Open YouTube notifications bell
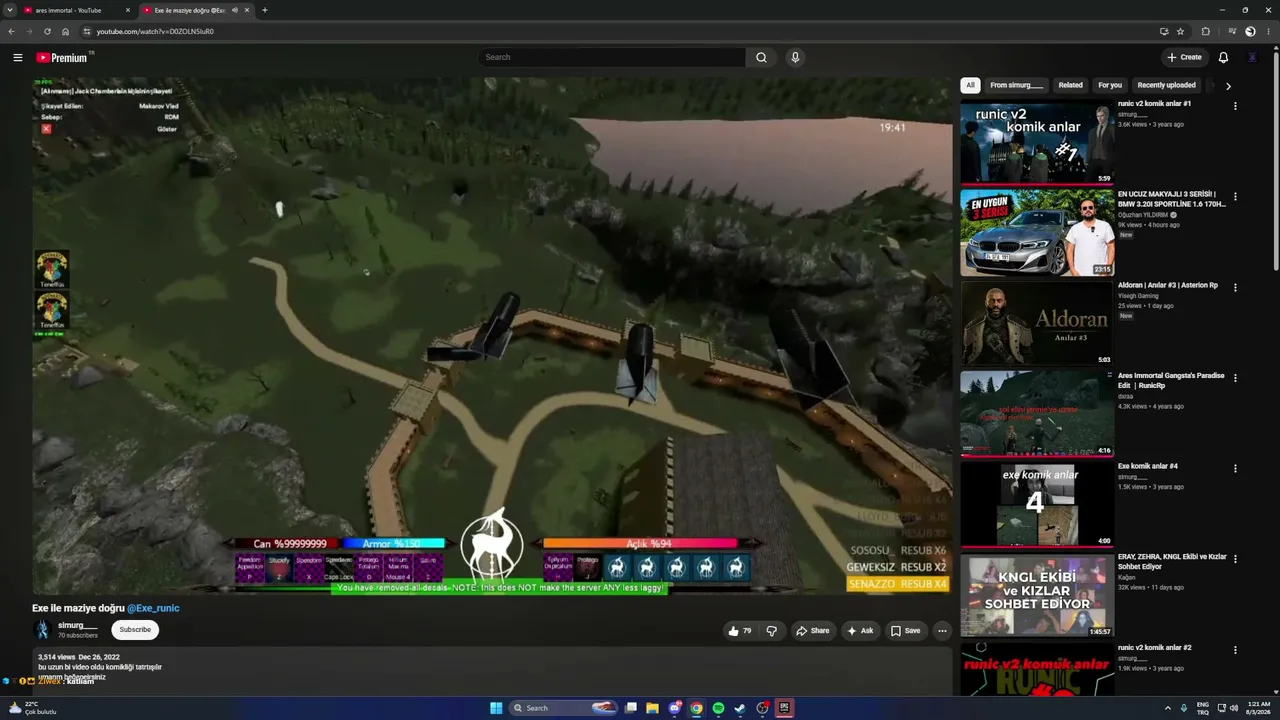The image size is (1280, 720). pyautogui.click(x=1223, y=58)
